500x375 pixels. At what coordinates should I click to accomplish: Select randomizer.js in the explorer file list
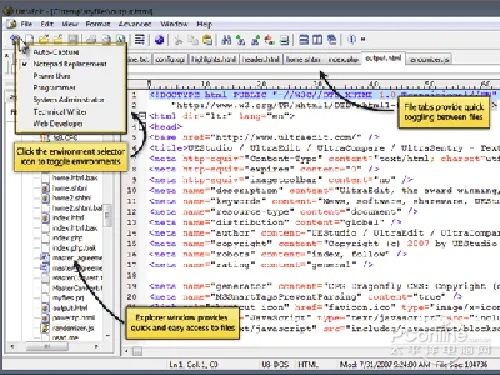pyautogui.click(x=73, y=328)
